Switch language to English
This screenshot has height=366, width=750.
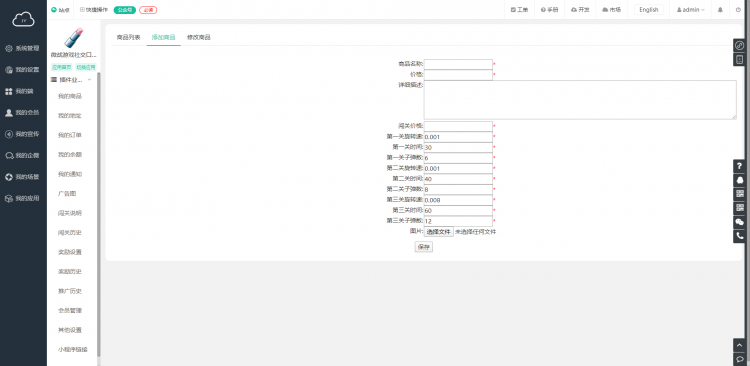[x=649, y=10]
